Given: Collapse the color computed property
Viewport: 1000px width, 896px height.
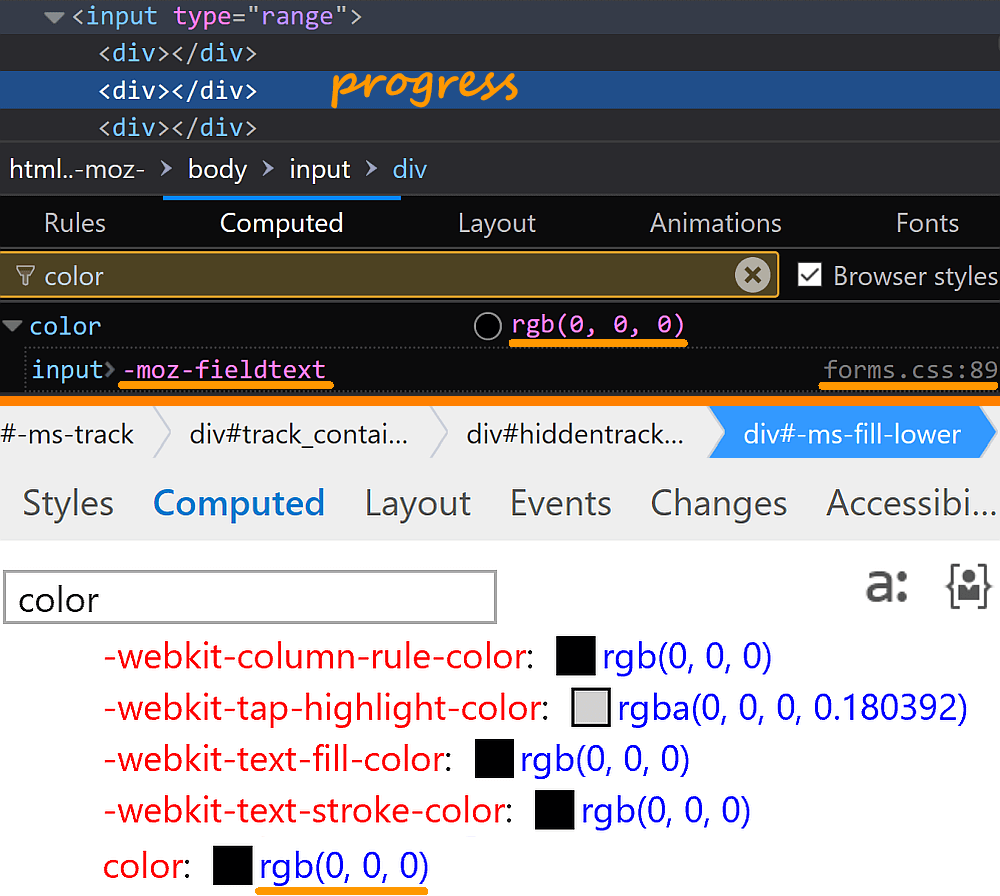Looking at the screenshot, I should pyautogui.click(x=13, y=326).
